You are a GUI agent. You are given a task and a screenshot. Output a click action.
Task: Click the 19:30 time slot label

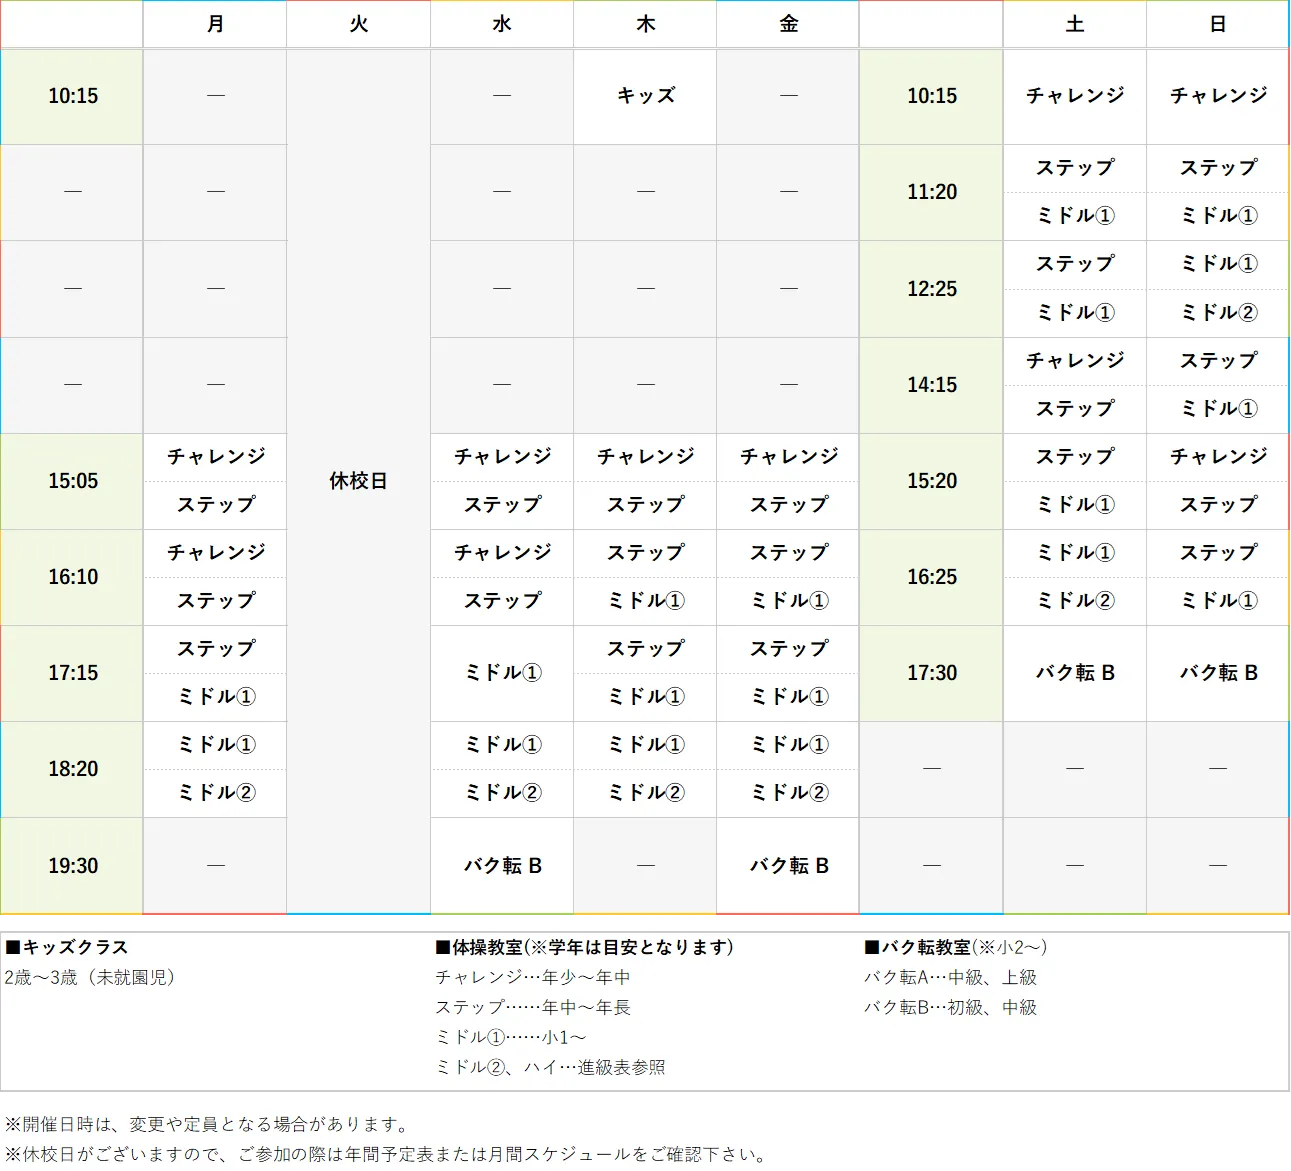pos(71,865)
